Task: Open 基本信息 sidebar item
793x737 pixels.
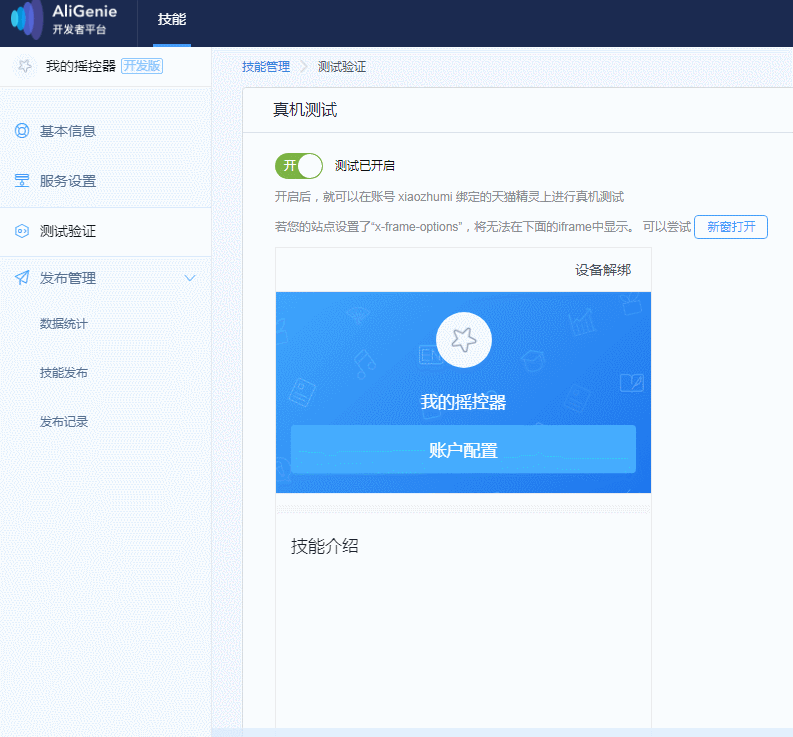Action: click(106, 131)
